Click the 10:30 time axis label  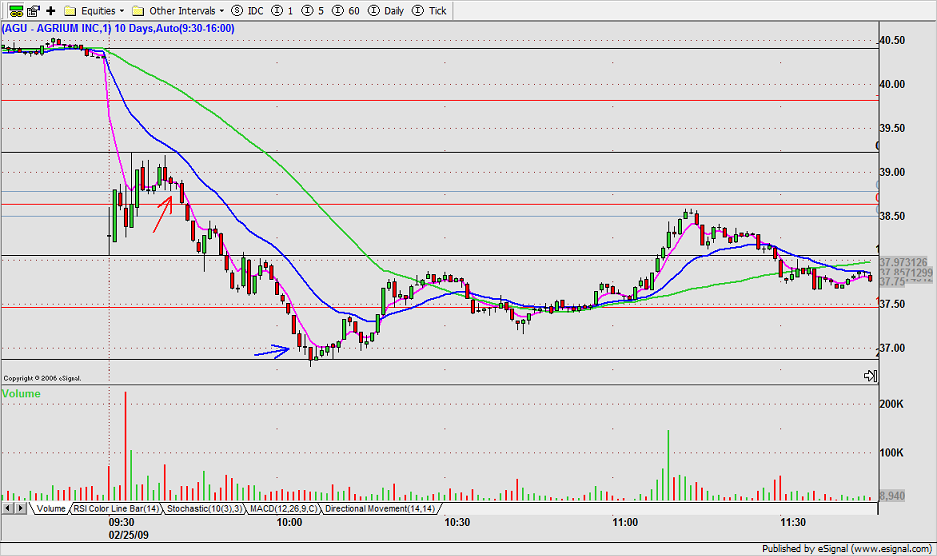point(457,523)
